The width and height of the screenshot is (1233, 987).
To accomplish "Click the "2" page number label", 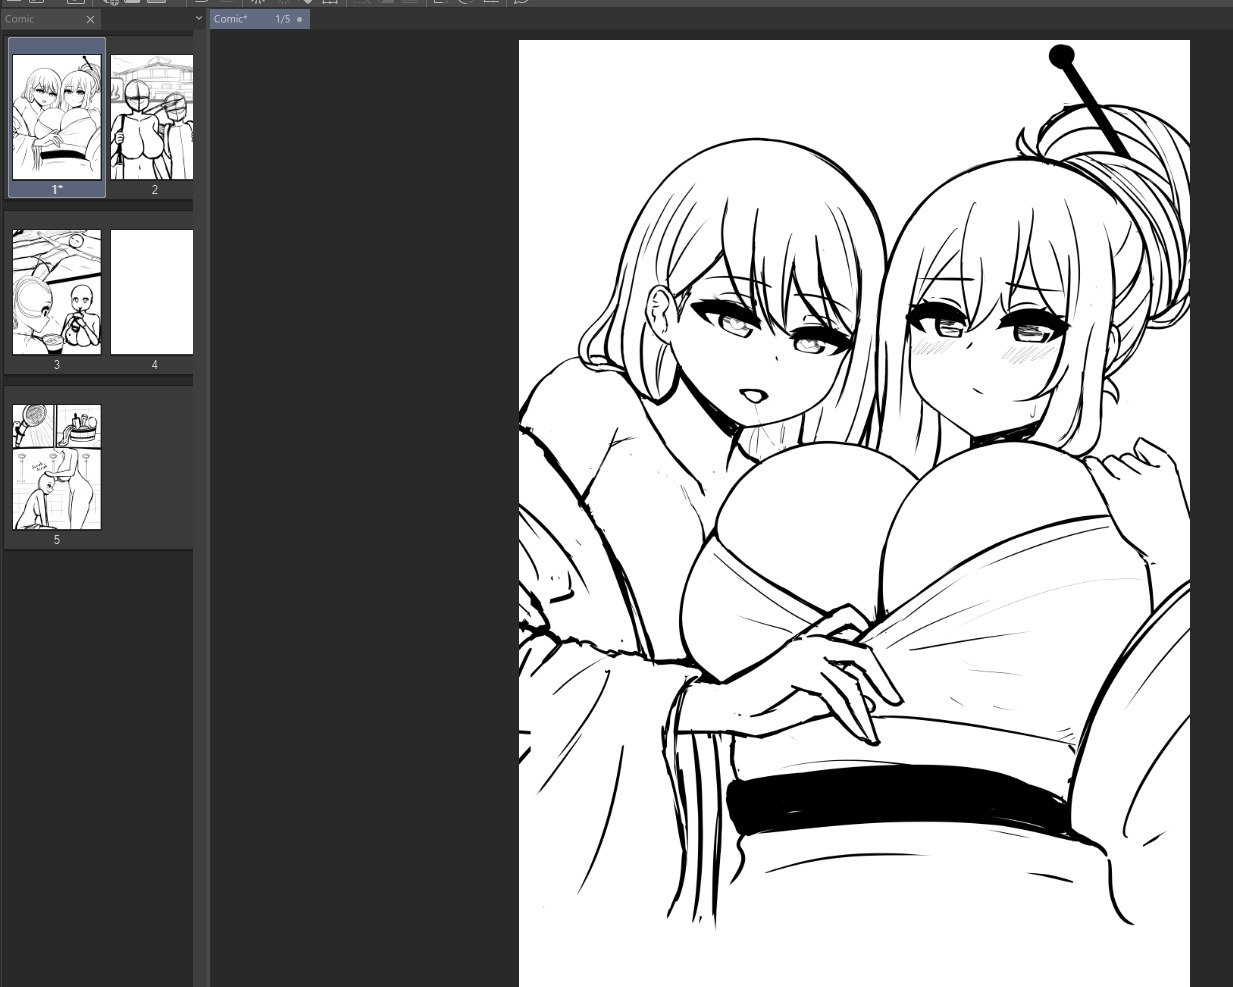I will [154, 189].
